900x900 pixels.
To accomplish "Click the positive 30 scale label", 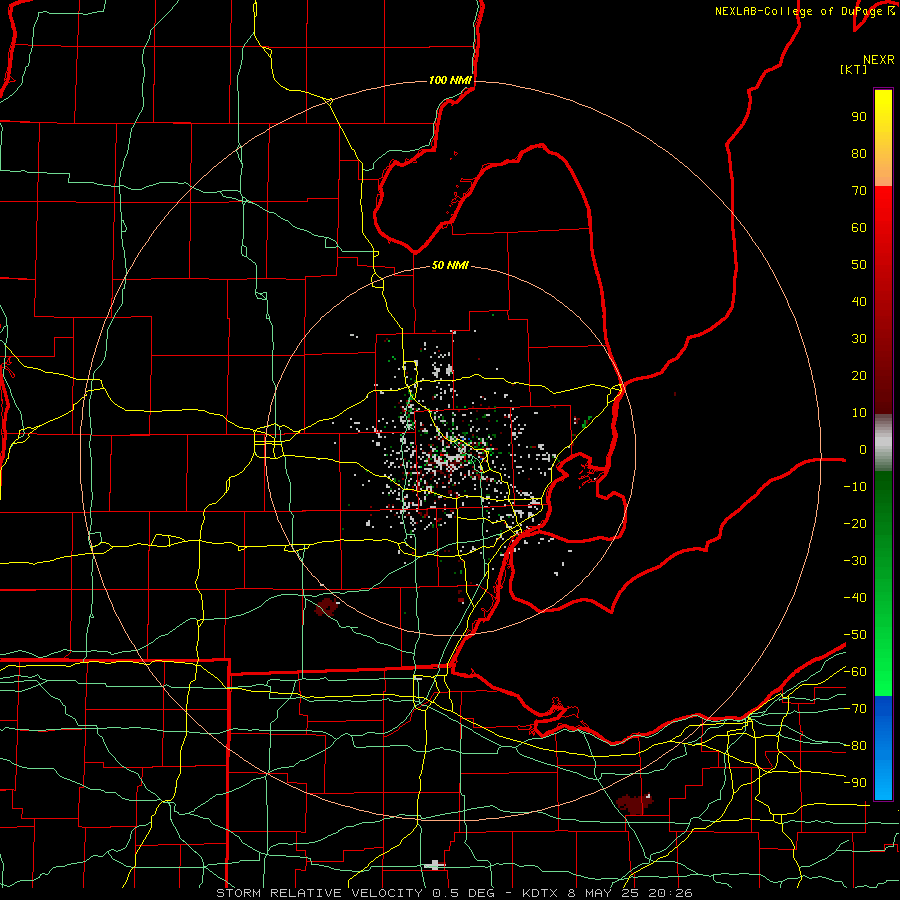I will coord(859,339).
